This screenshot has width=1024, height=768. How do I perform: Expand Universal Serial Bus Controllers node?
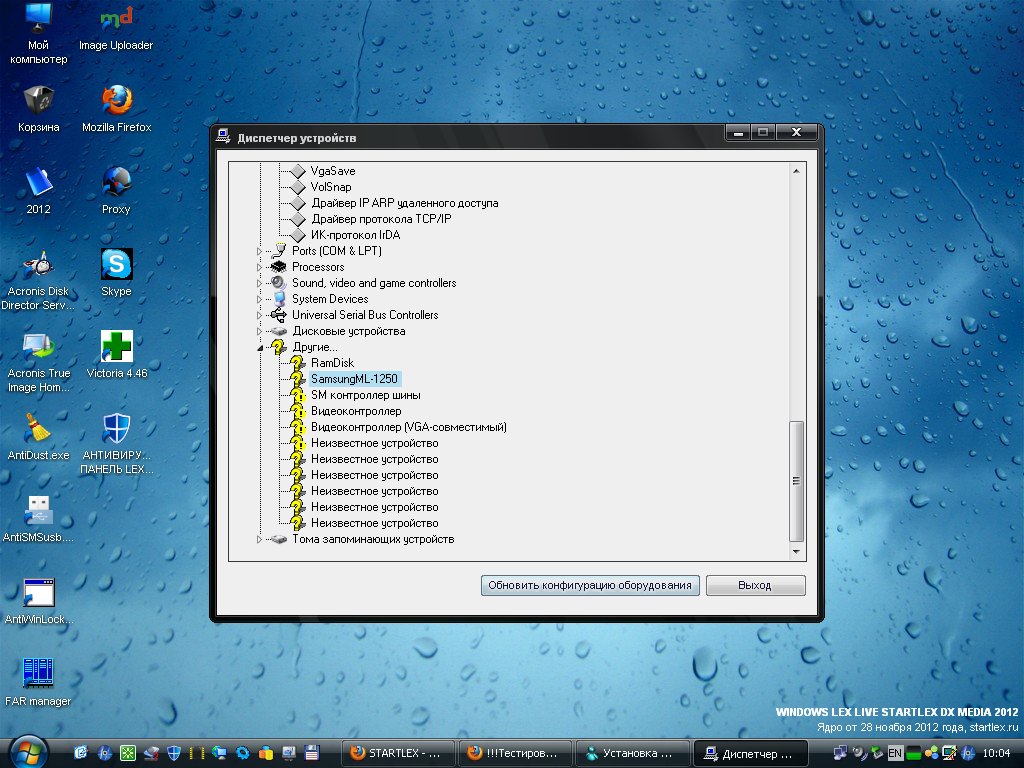pos(261,315)
